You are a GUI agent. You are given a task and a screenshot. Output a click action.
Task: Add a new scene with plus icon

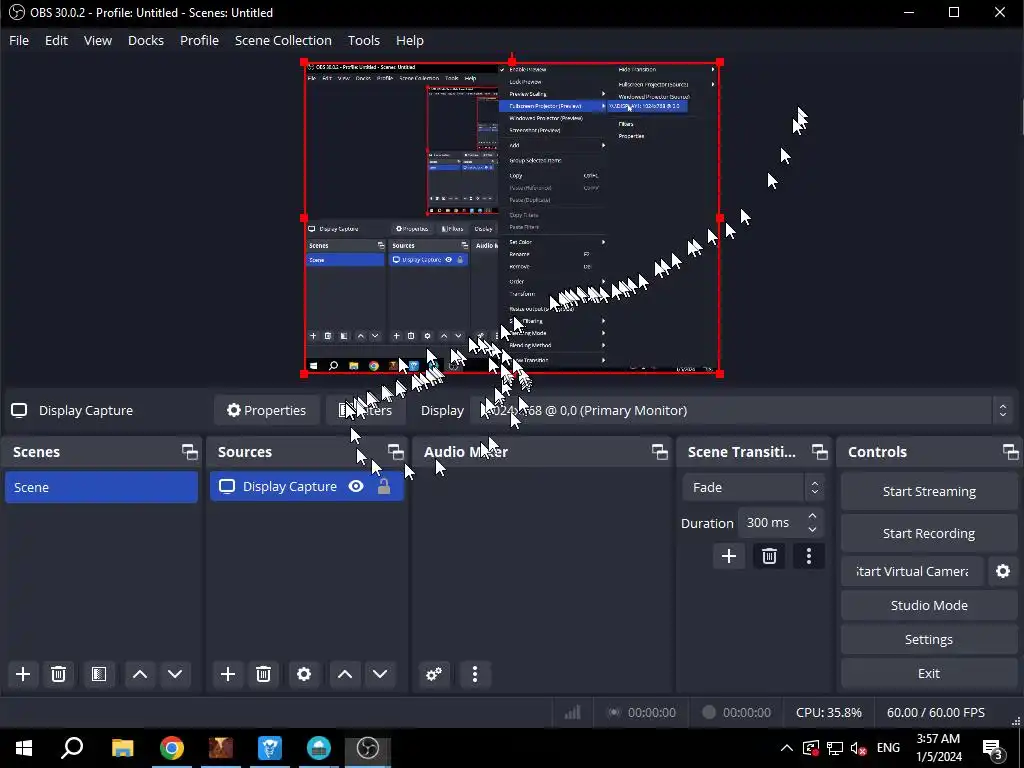[x=23, y=674]
